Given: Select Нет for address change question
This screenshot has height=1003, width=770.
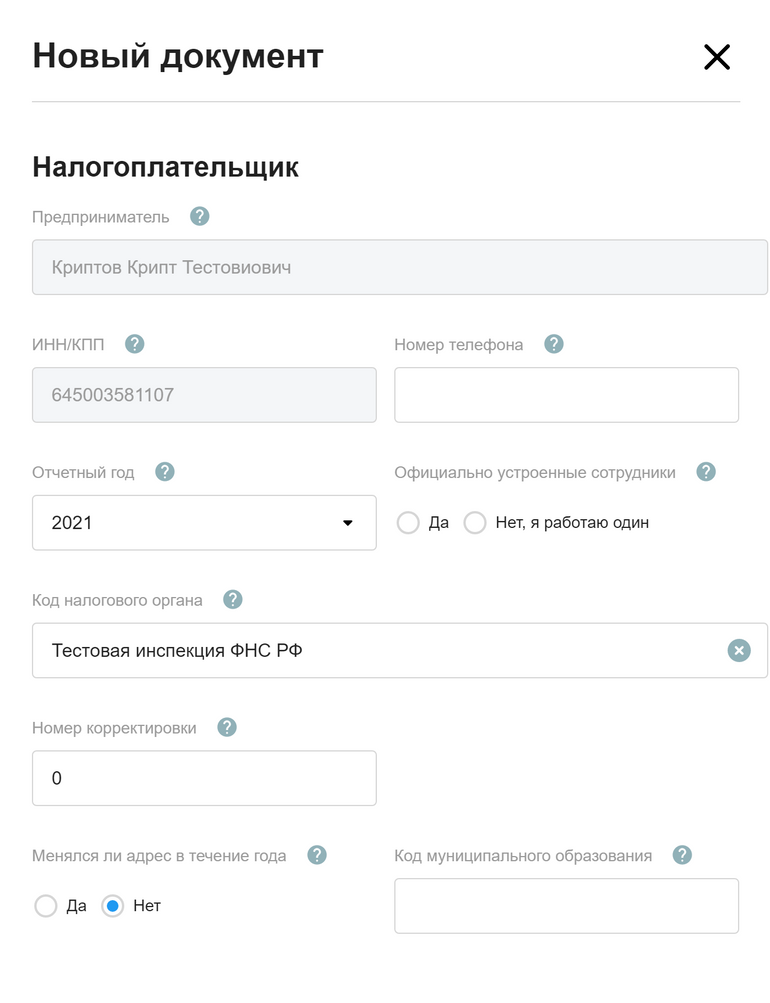Looking at the screenshot, I should 113,906.
